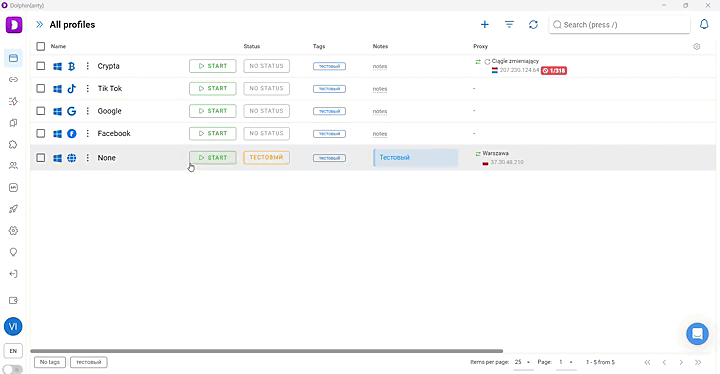Image resolution: width=720 pixels, height=374 pixels.
Task: Click the tag on Crypta row
Action: pos(329,66)
